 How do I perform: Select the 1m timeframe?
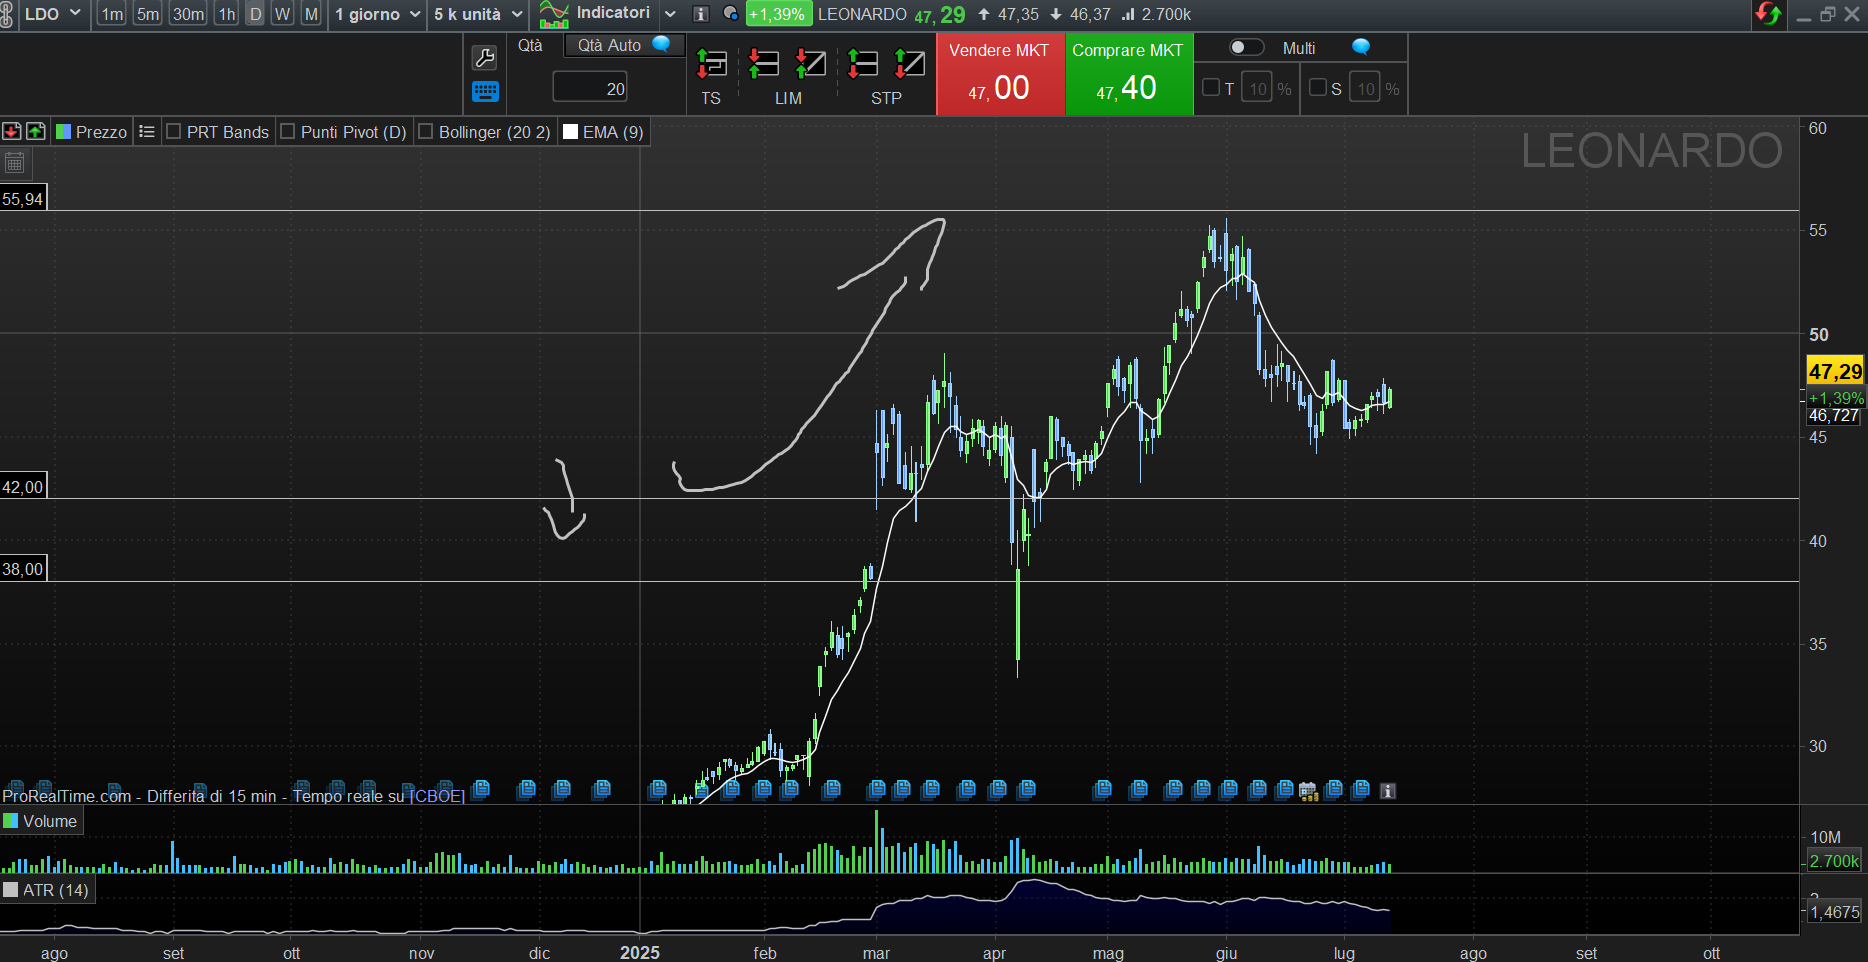[112, 14]
